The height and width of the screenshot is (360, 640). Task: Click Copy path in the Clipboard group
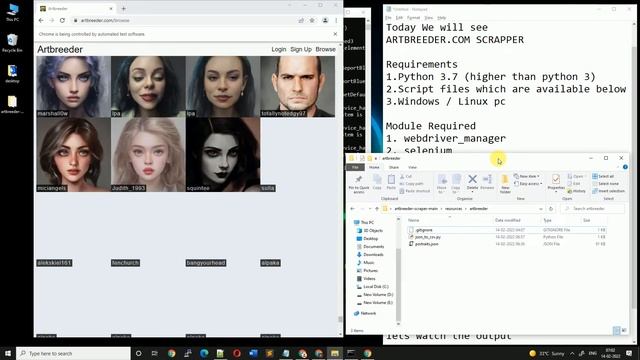[411, 184]
